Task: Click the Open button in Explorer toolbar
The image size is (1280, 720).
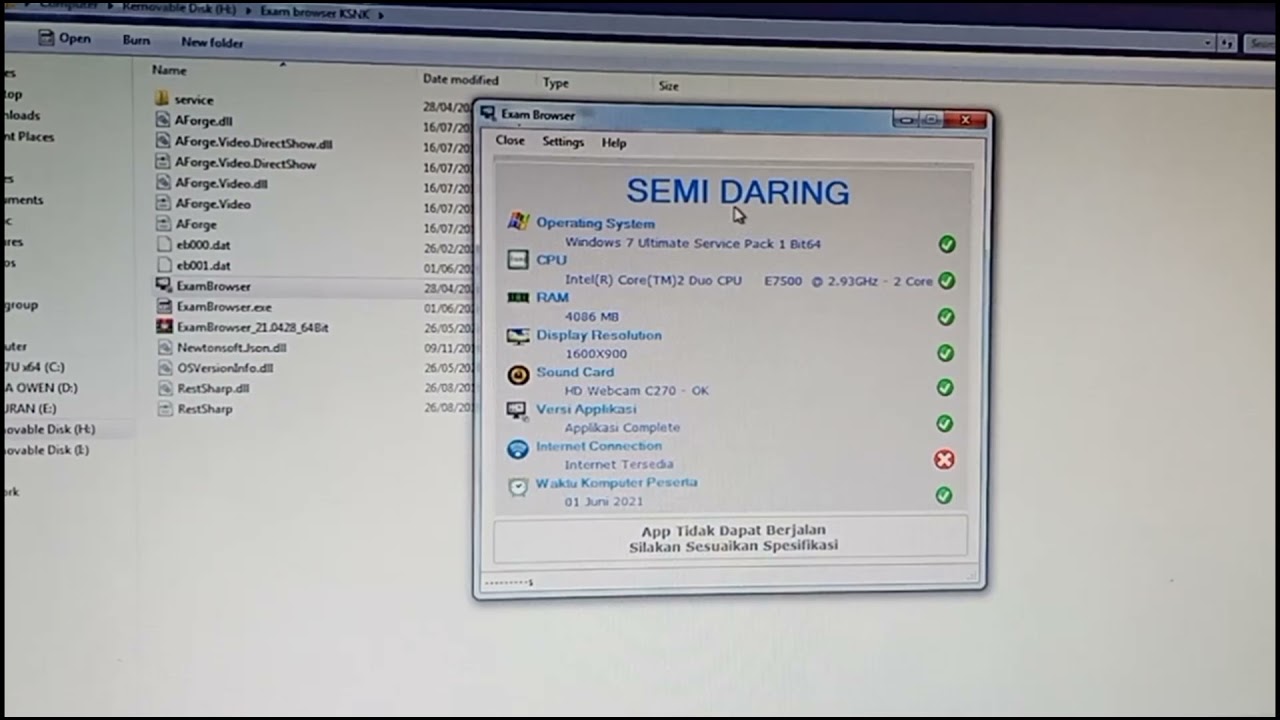Action: [x=64, y=38]
